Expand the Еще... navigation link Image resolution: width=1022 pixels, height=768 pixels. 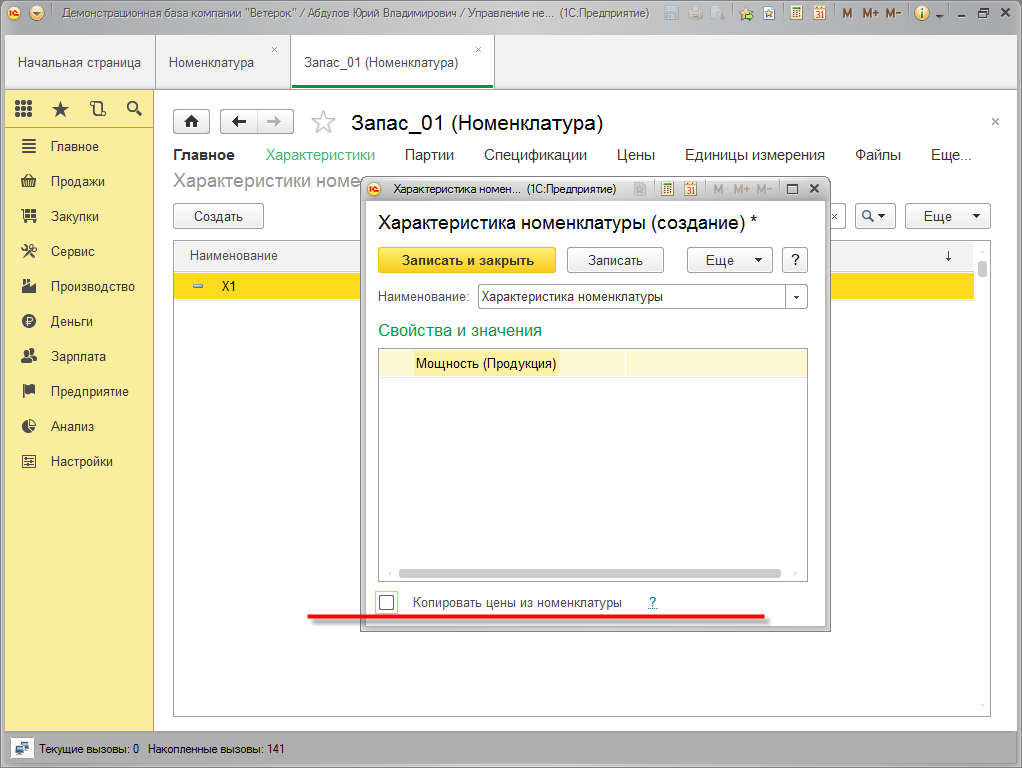tap(951, 155)
